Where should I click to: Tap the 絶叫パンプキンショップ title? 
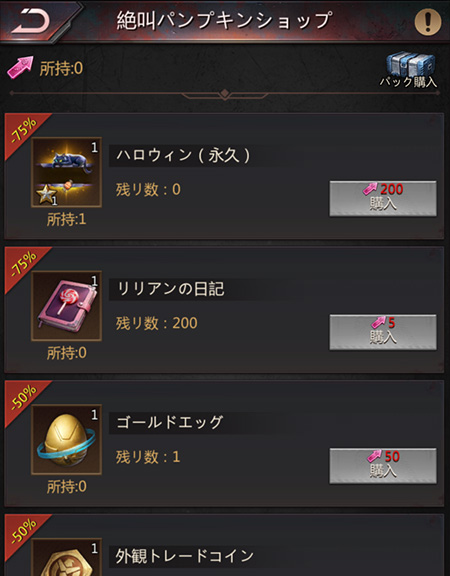[224, 20]
